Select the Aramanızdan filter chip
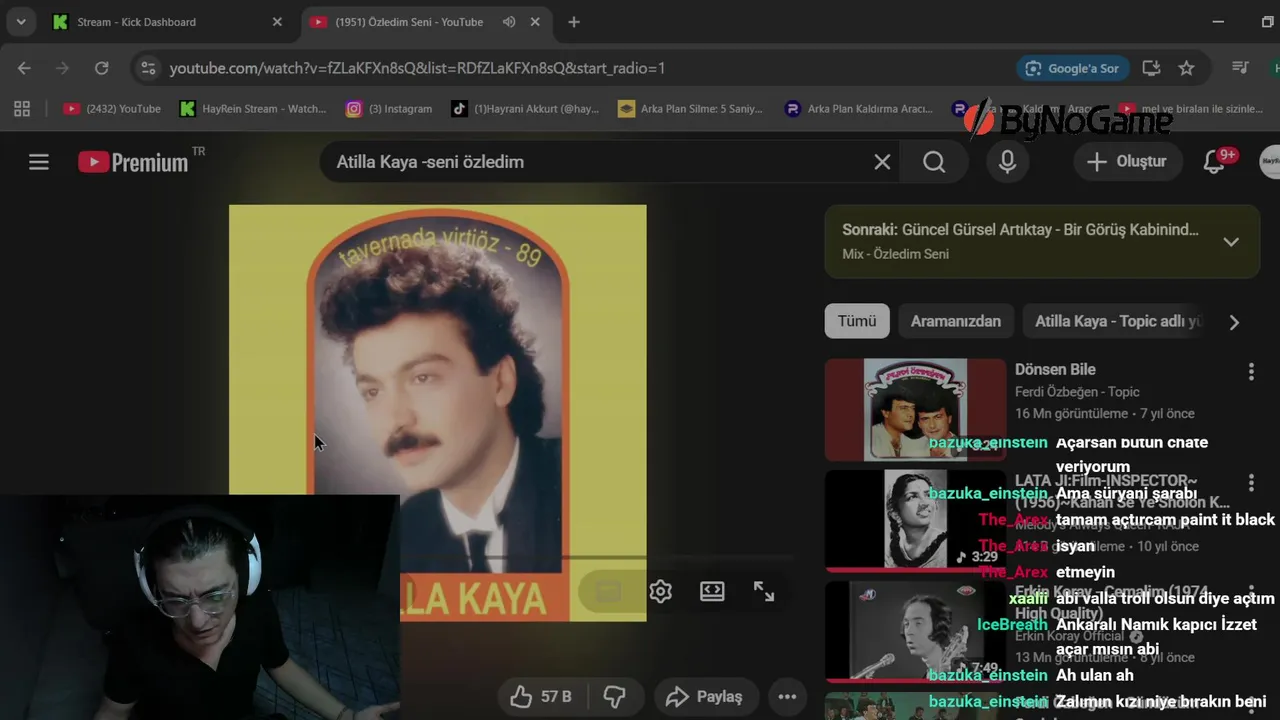The height and width of the screenshot is (720, 1280). click(x=956, y=321)
